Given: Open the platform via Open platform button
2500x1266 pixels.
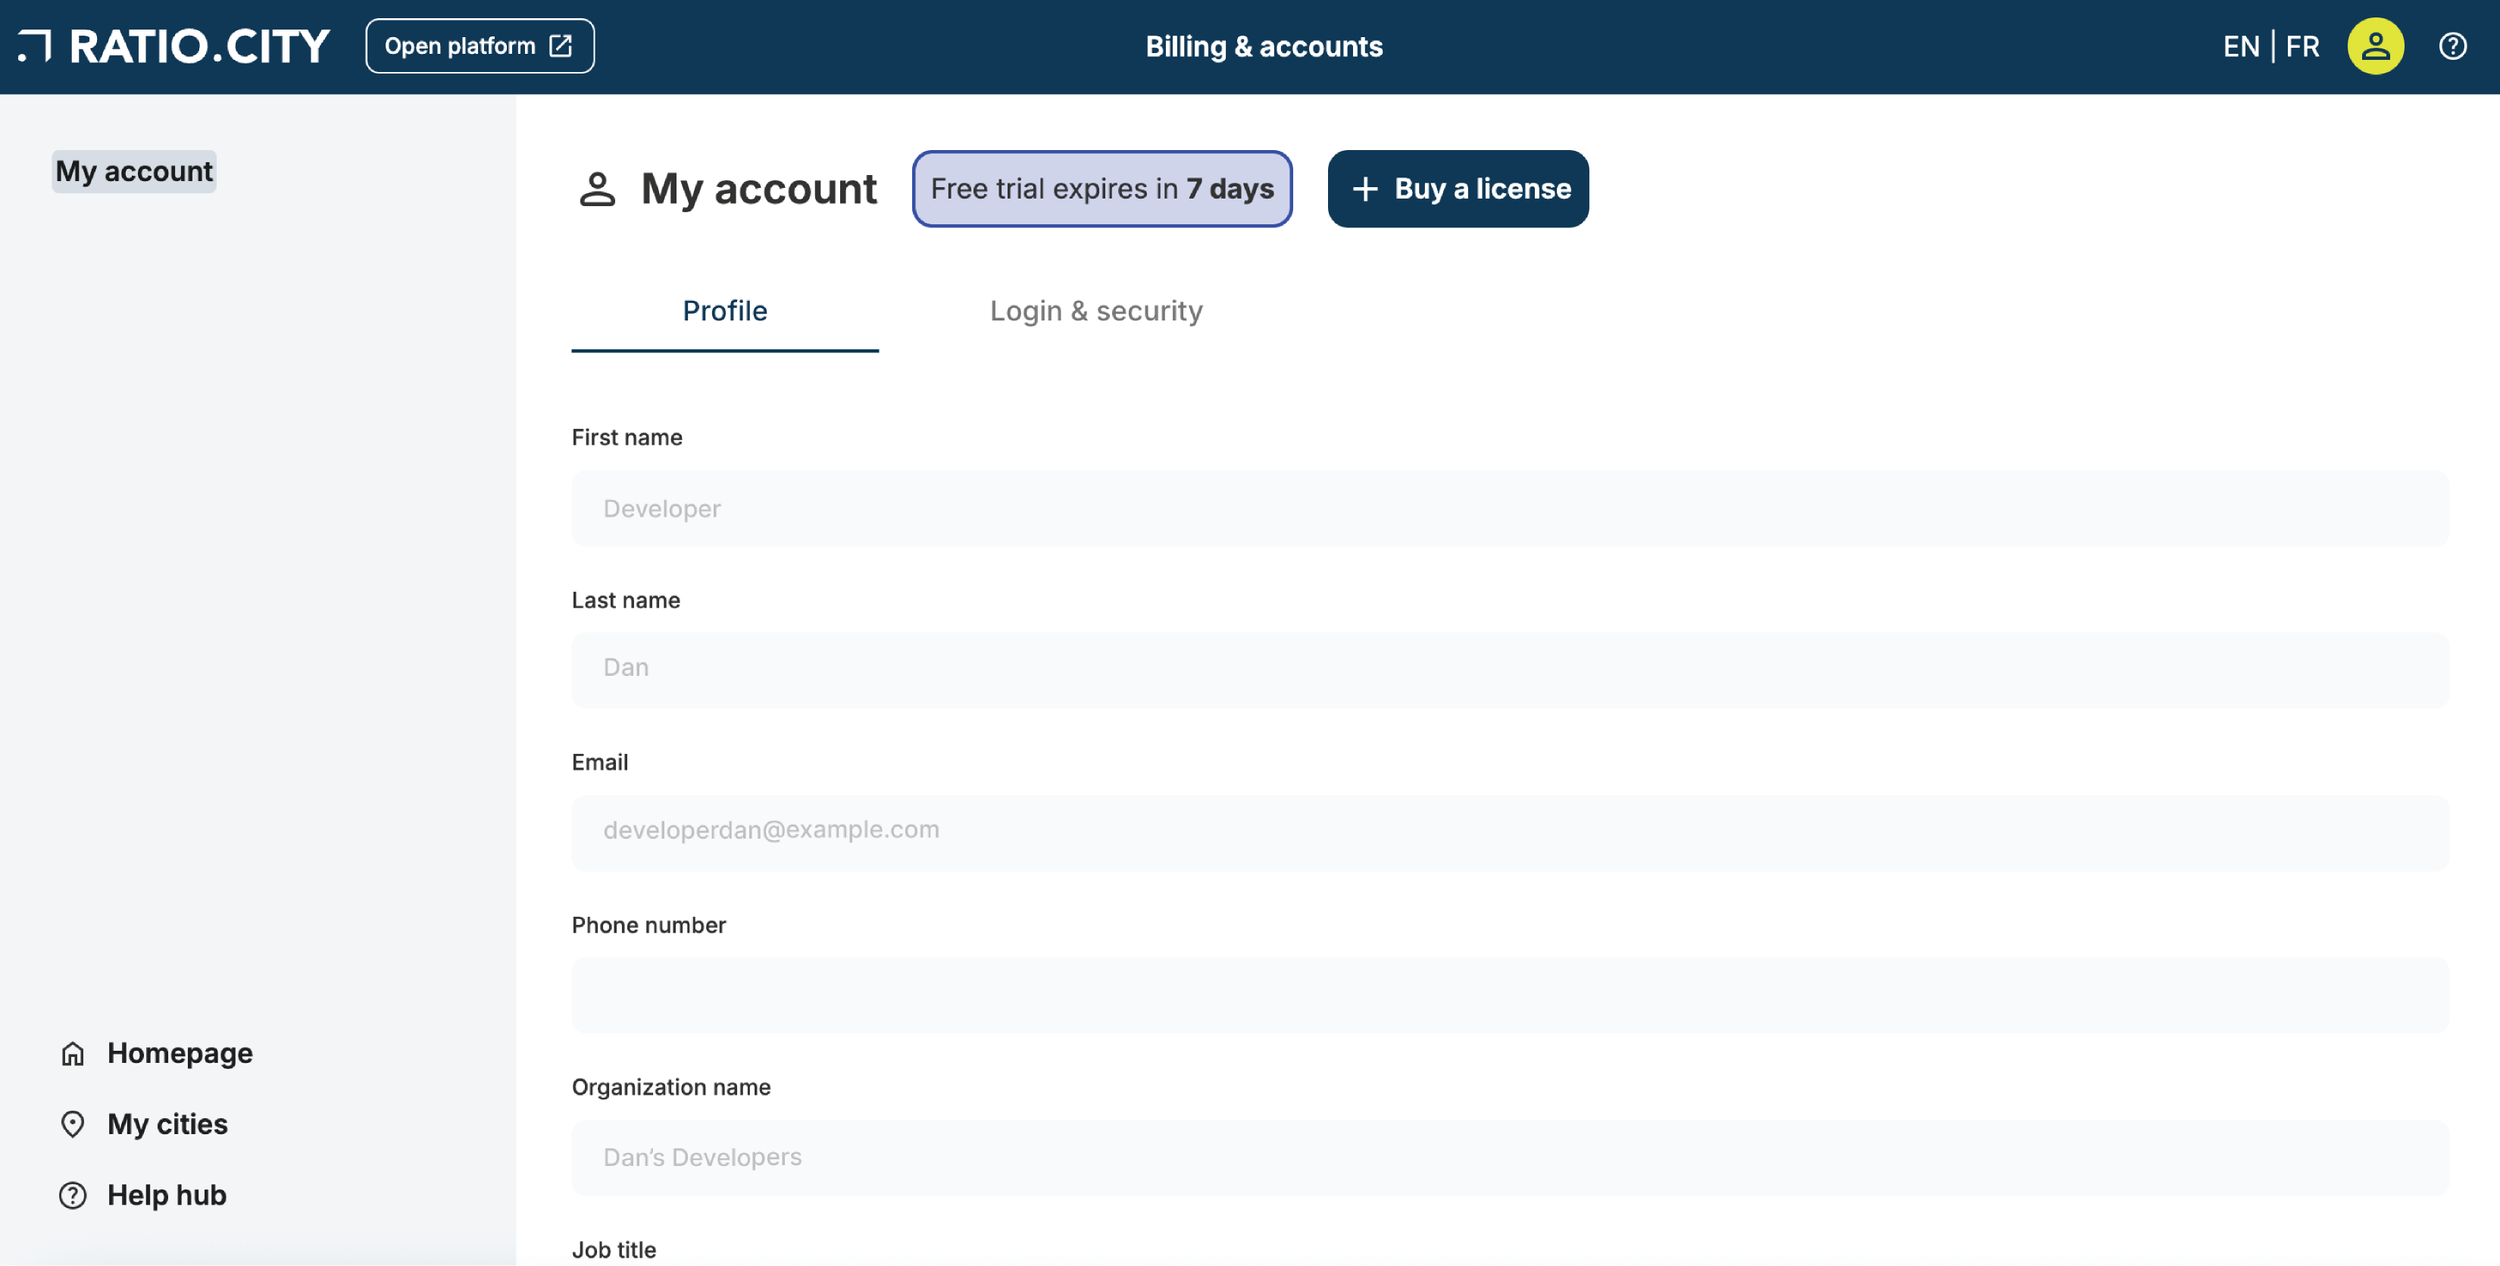Looking at the screenshot, I should pos(478,45).
